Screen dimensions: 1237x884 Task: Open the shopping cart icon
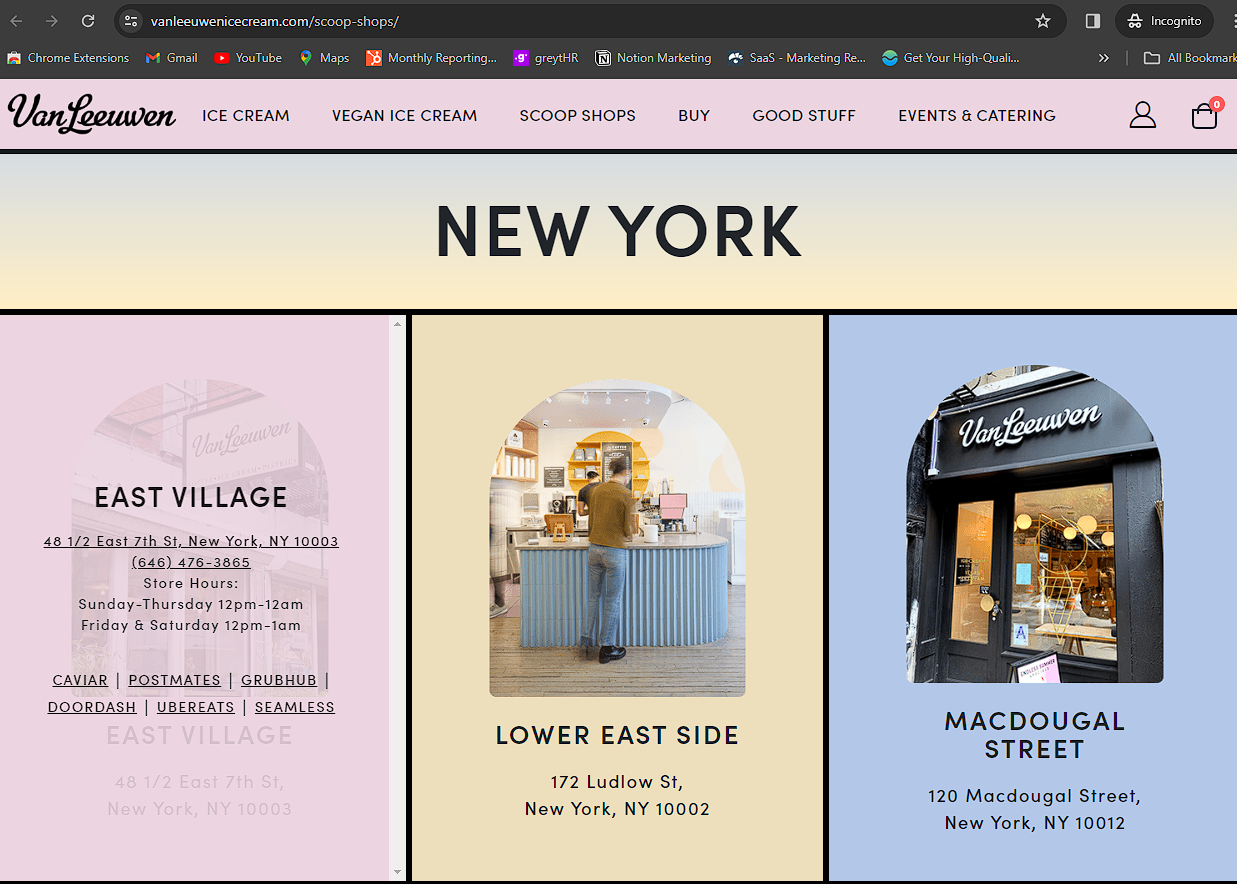tap(1204, 116)
